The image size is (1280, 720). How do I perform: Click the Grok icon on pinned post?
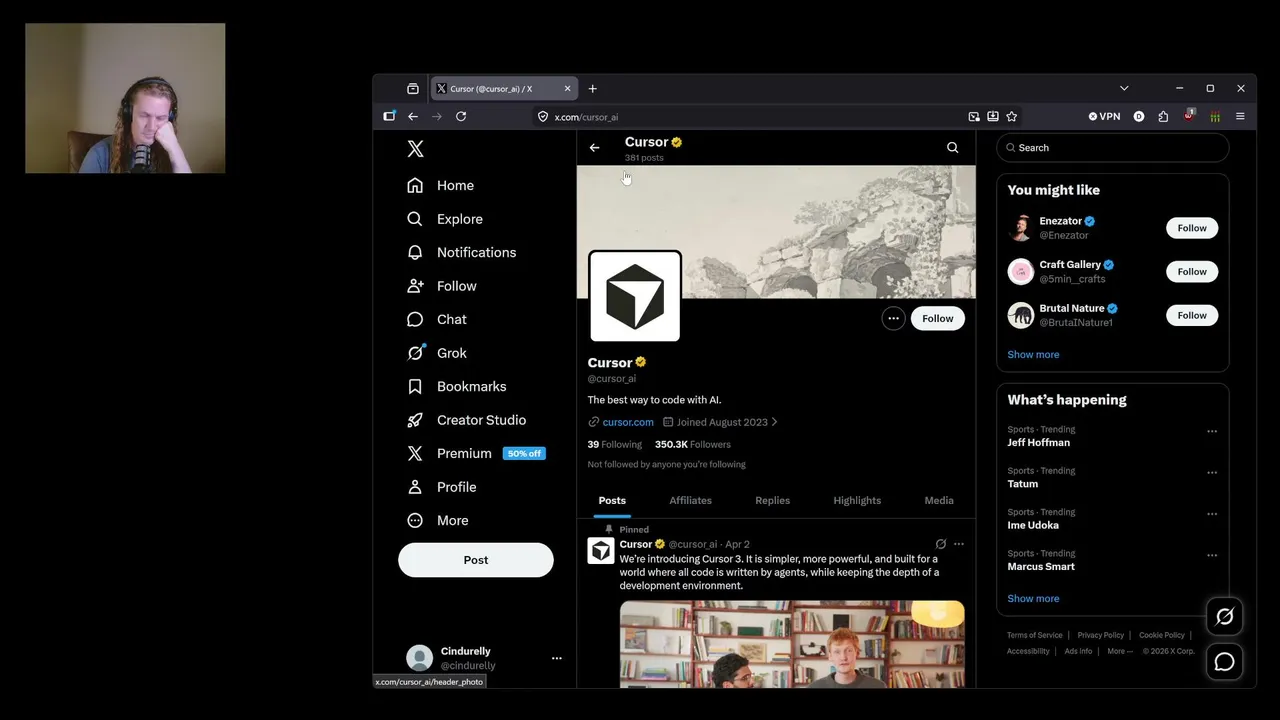940,544
